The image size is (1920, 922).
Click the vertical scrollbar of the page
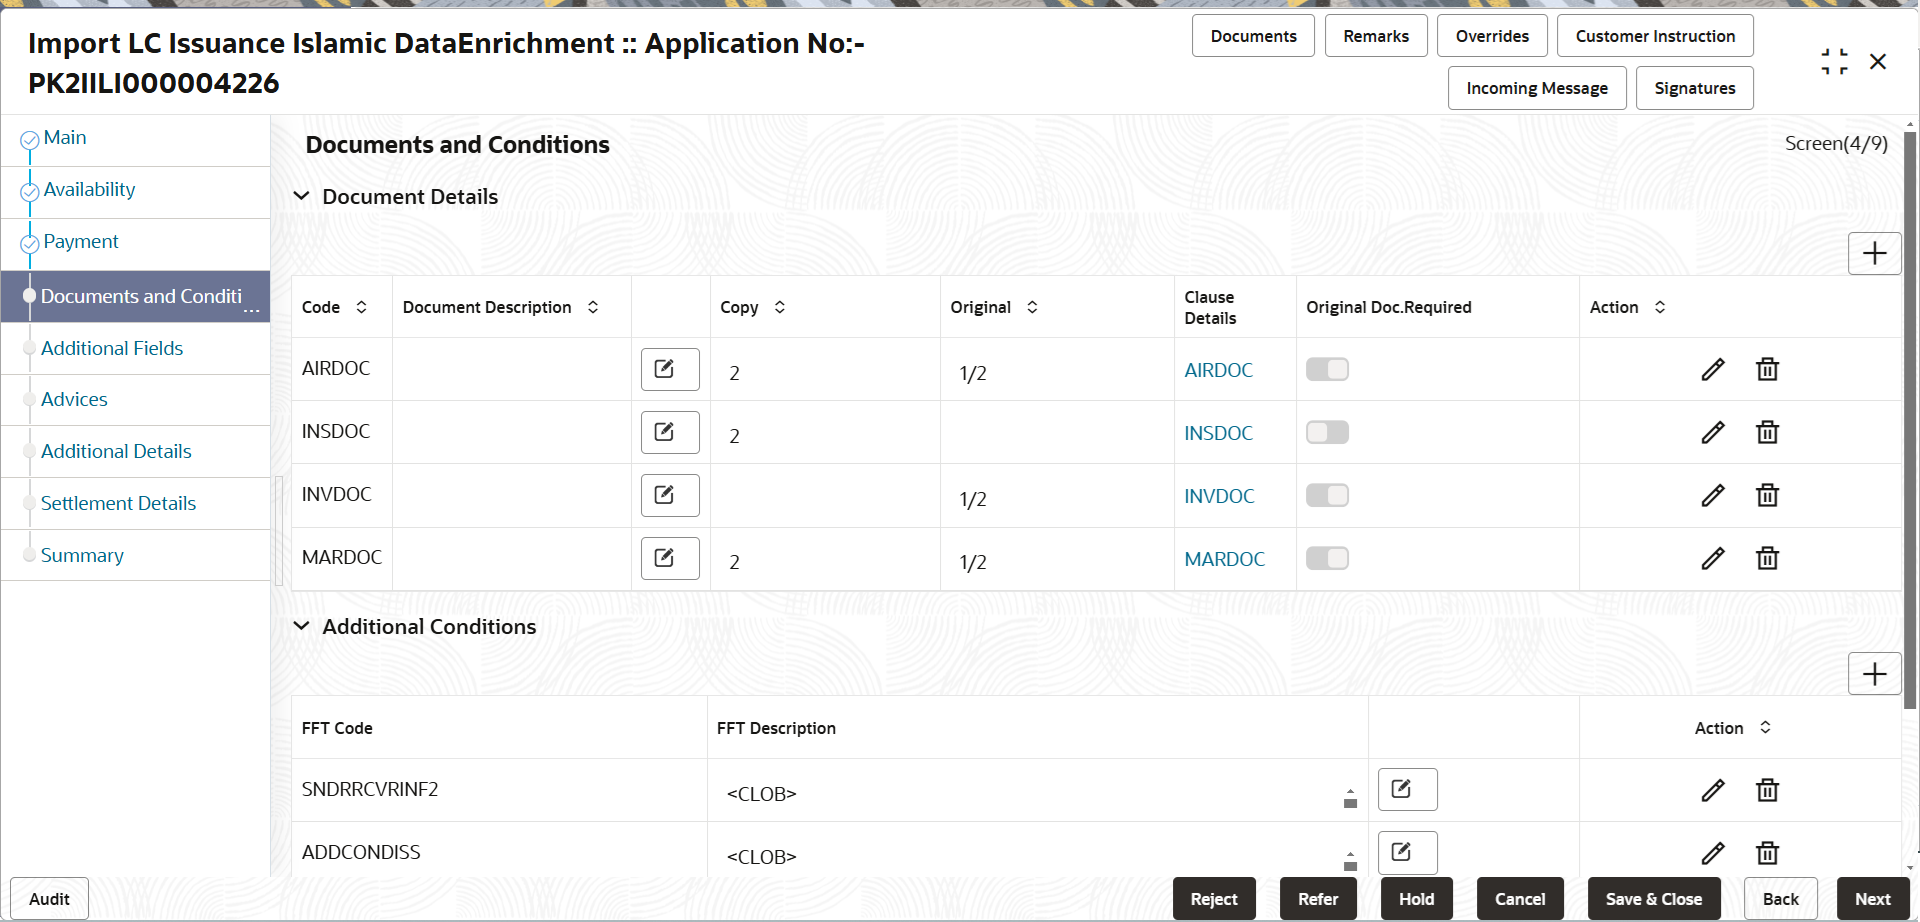pyautogui.click(x=1910, y=420)
